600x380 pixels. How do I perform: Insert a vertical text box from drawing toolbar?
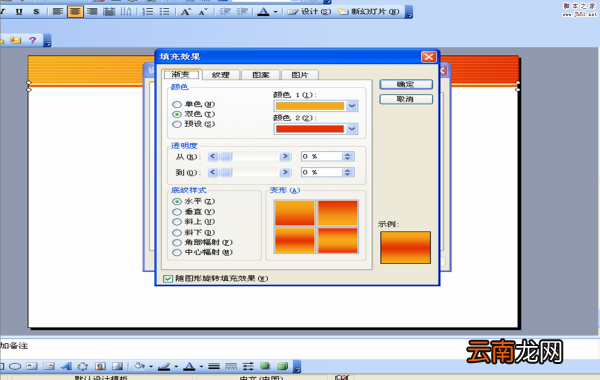tap(49, 366)
